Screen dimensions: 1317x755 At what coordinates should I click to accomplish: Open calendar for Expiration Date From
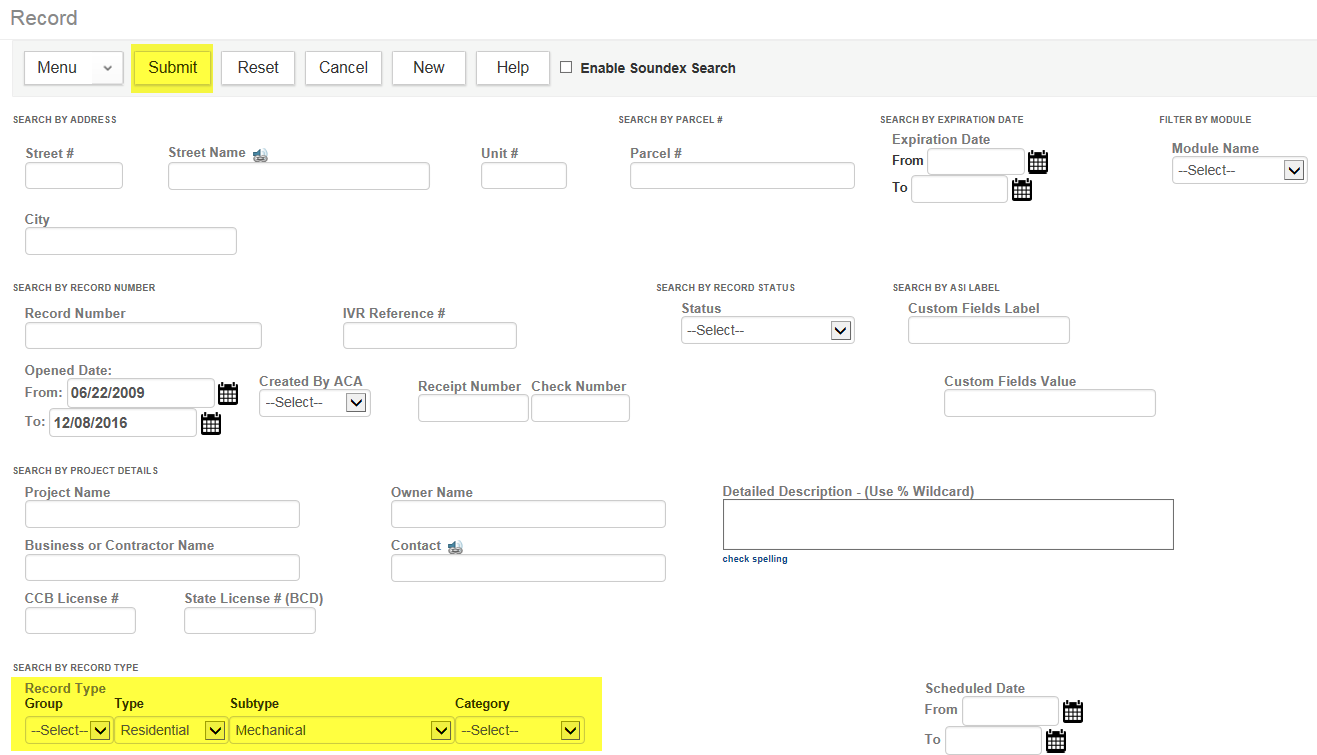tap(1038, 162)
